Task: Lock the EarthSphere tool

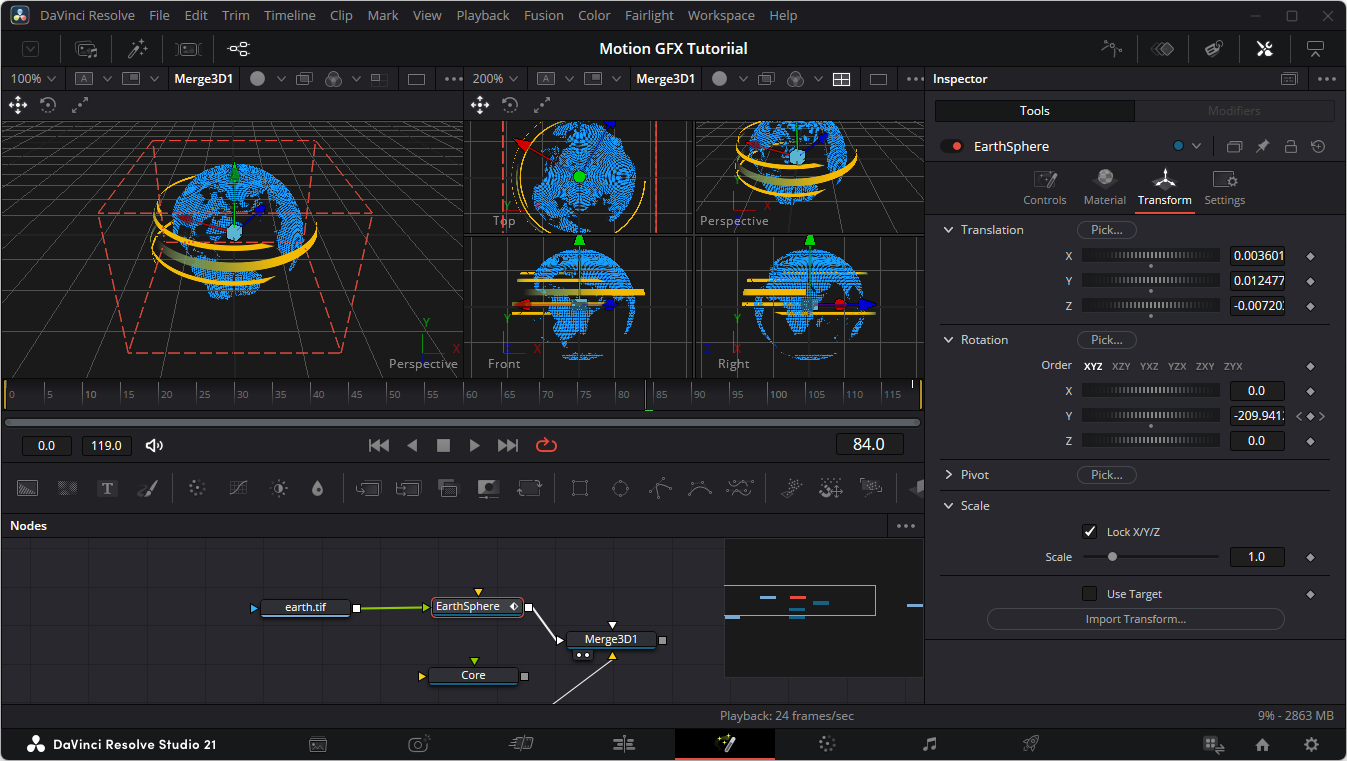Action: click(x=1290, y=146)
